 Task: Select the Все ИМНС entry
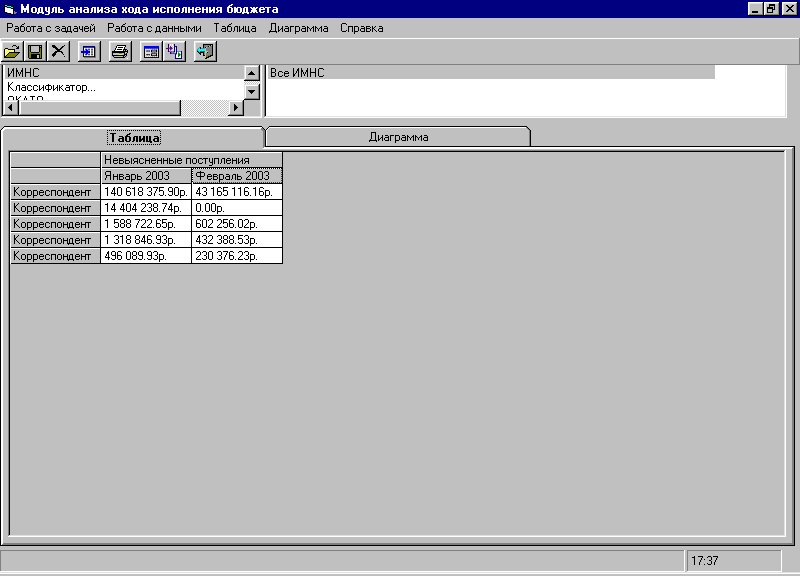click(491, 73)
